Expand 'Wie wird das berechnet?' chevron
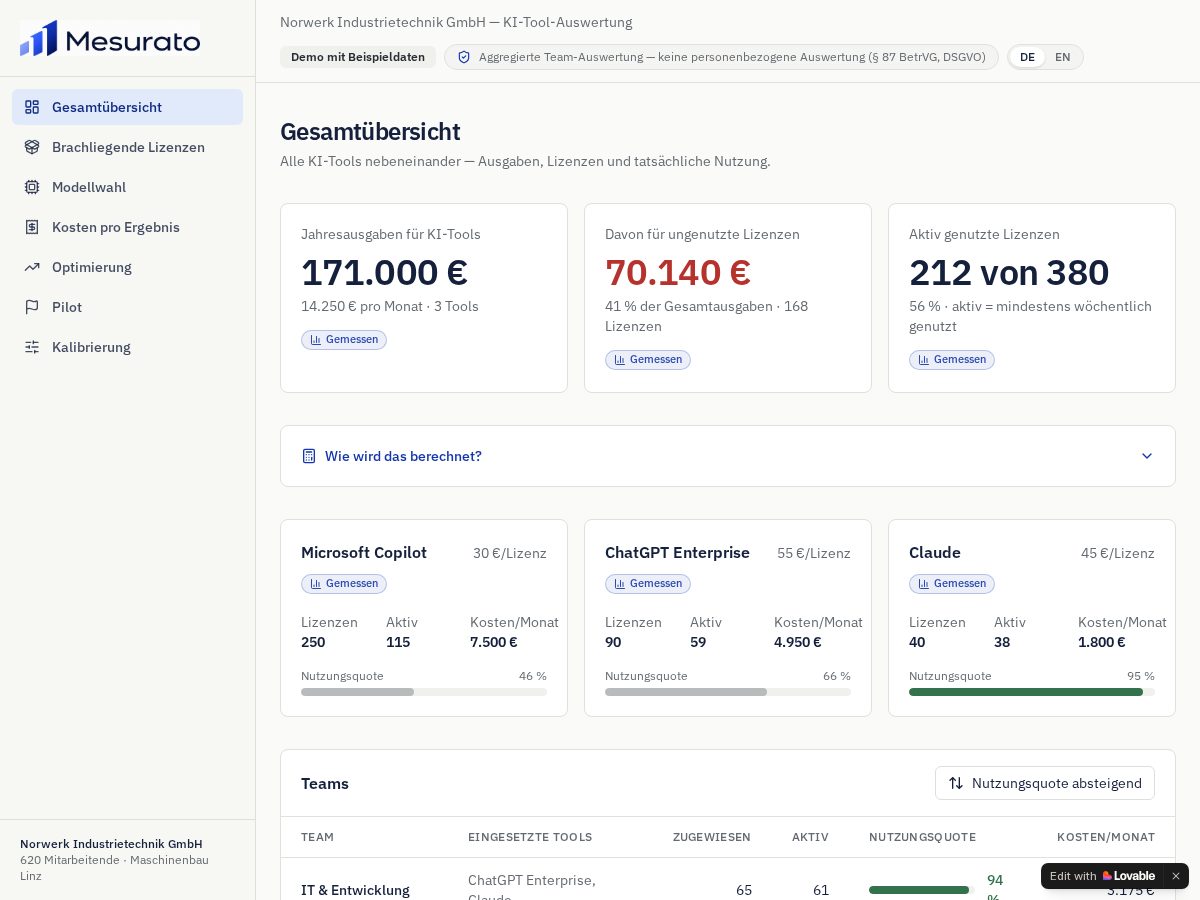1200x900 pixels. tap(1147, 456)
